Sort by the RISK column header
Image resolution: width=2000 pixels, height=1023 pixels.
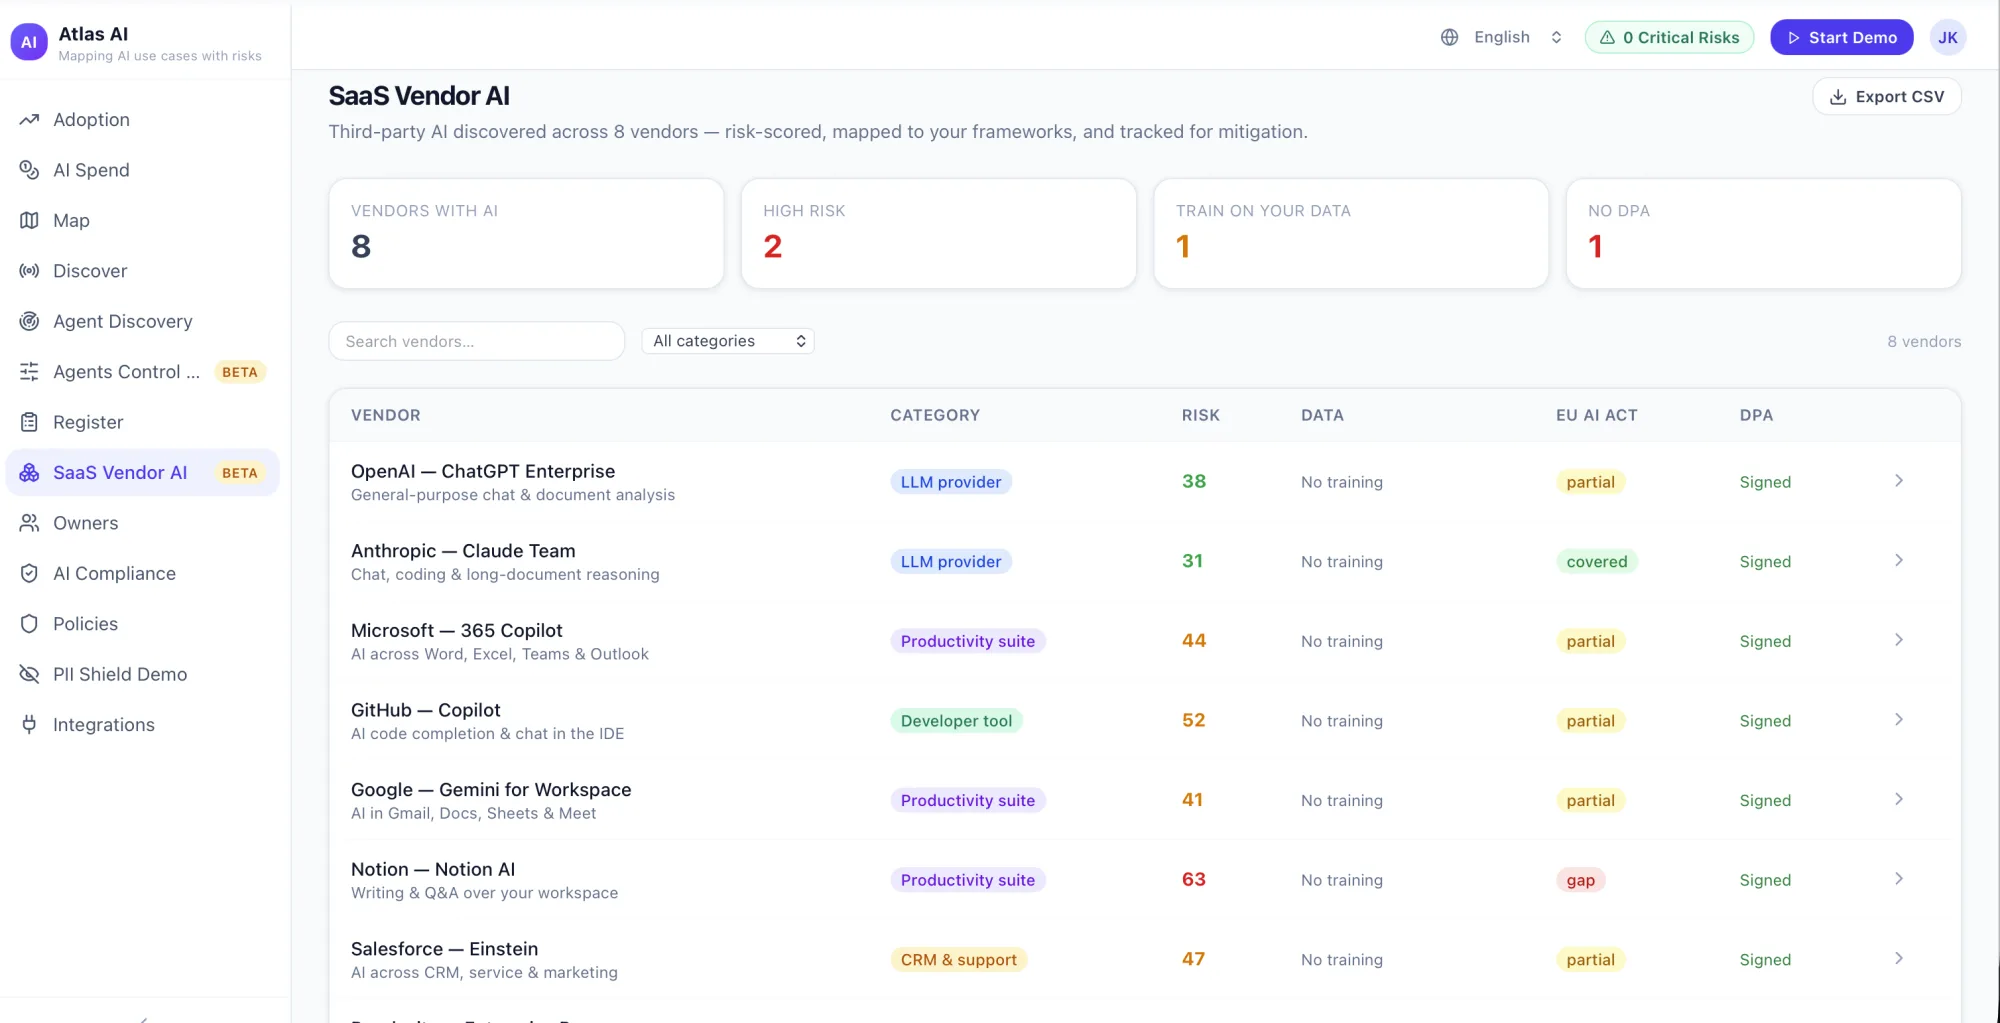(1200, 415)
